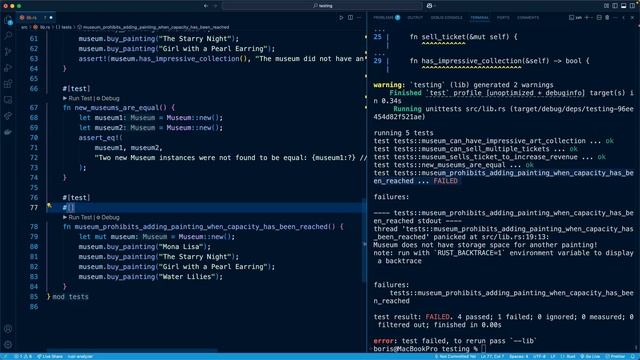Click the command center search box

click(x=322, y=6)
